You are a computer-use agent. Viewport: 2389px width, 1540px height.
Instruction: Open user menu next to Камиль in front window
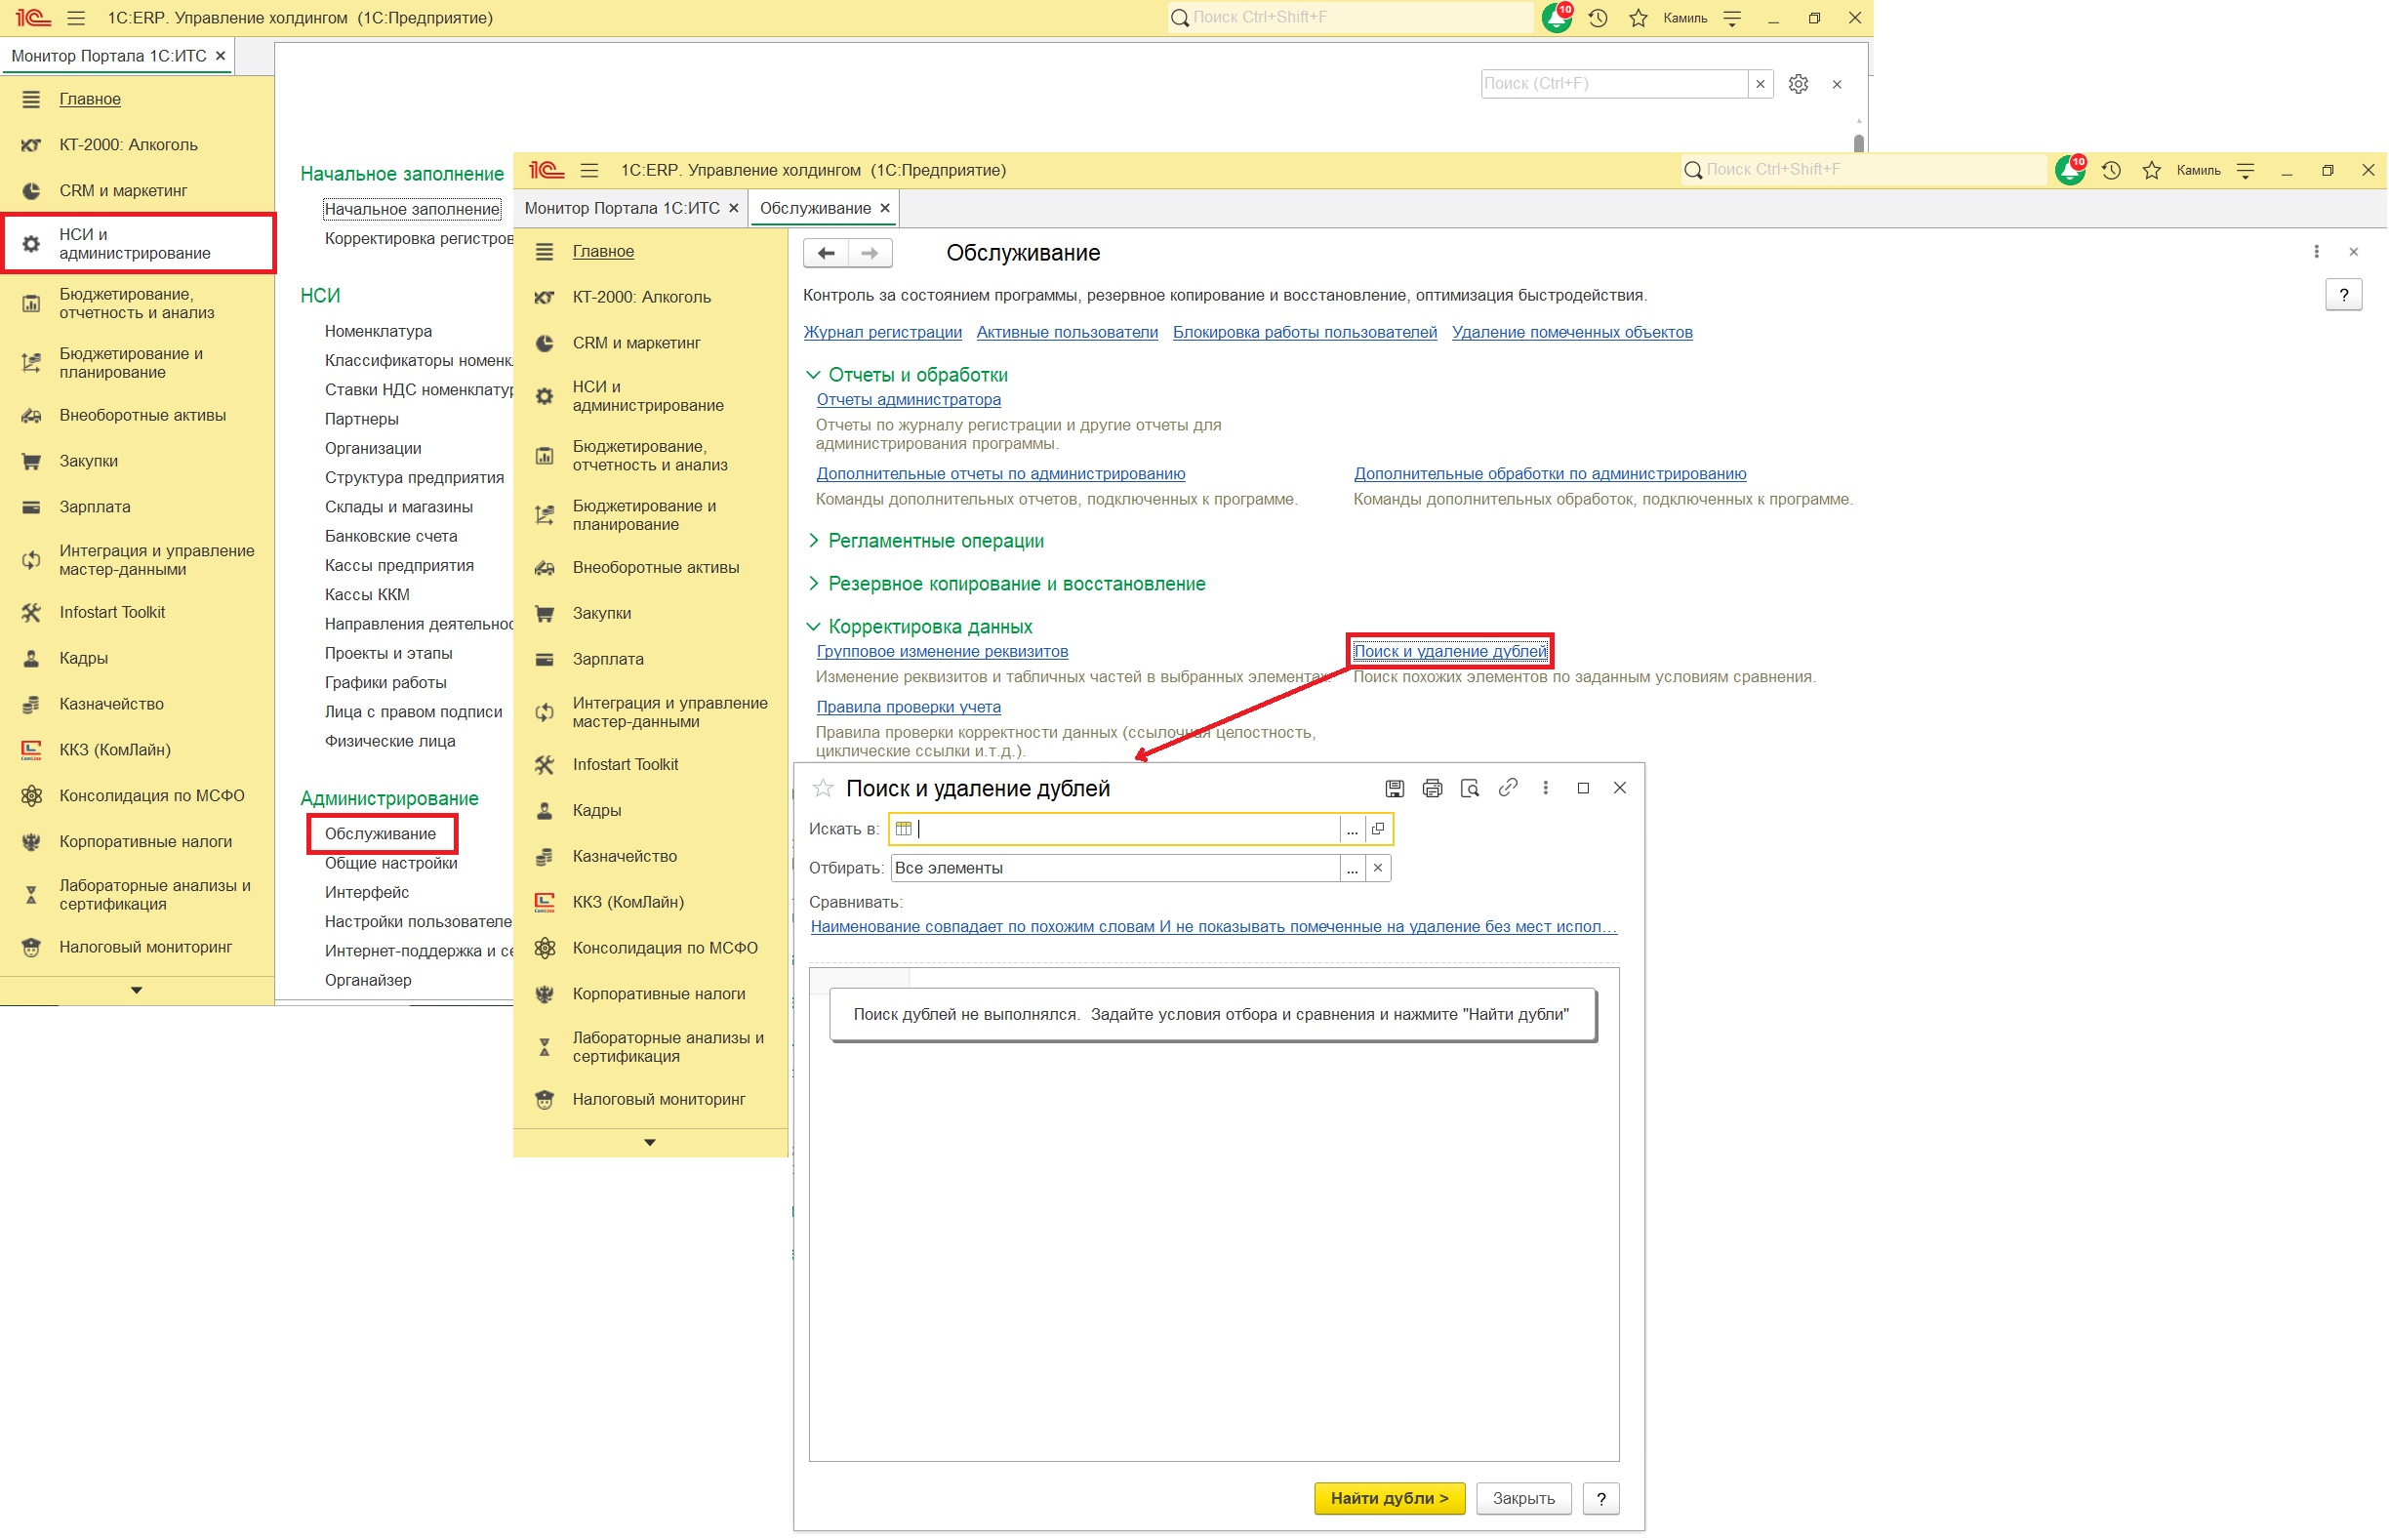(x=2247, y=171)
